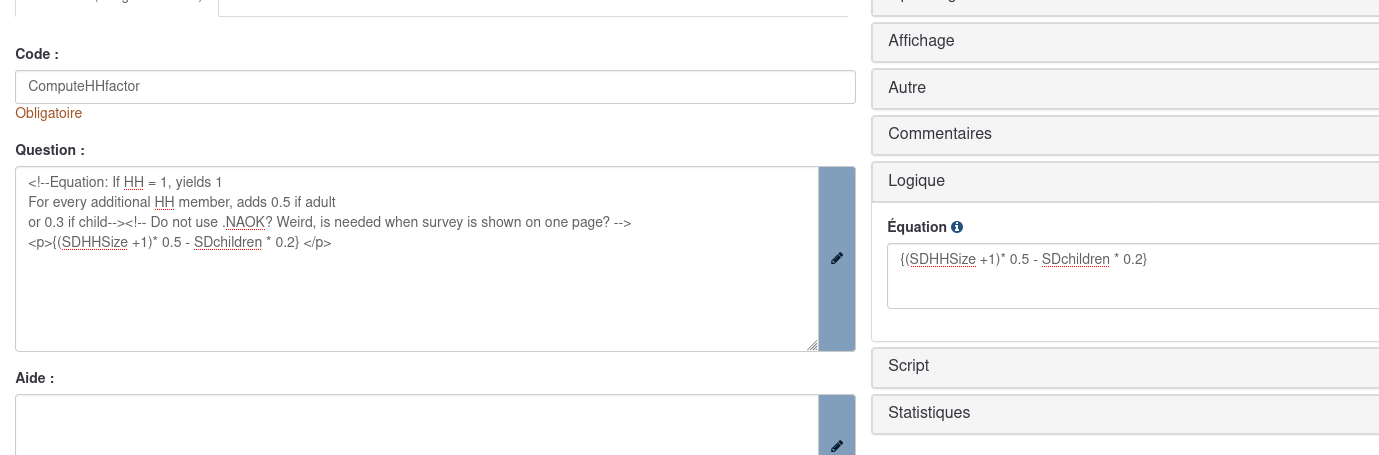Collapse the Logique panel
This screenshot has height=455, width=1379.
point(1125,181)
